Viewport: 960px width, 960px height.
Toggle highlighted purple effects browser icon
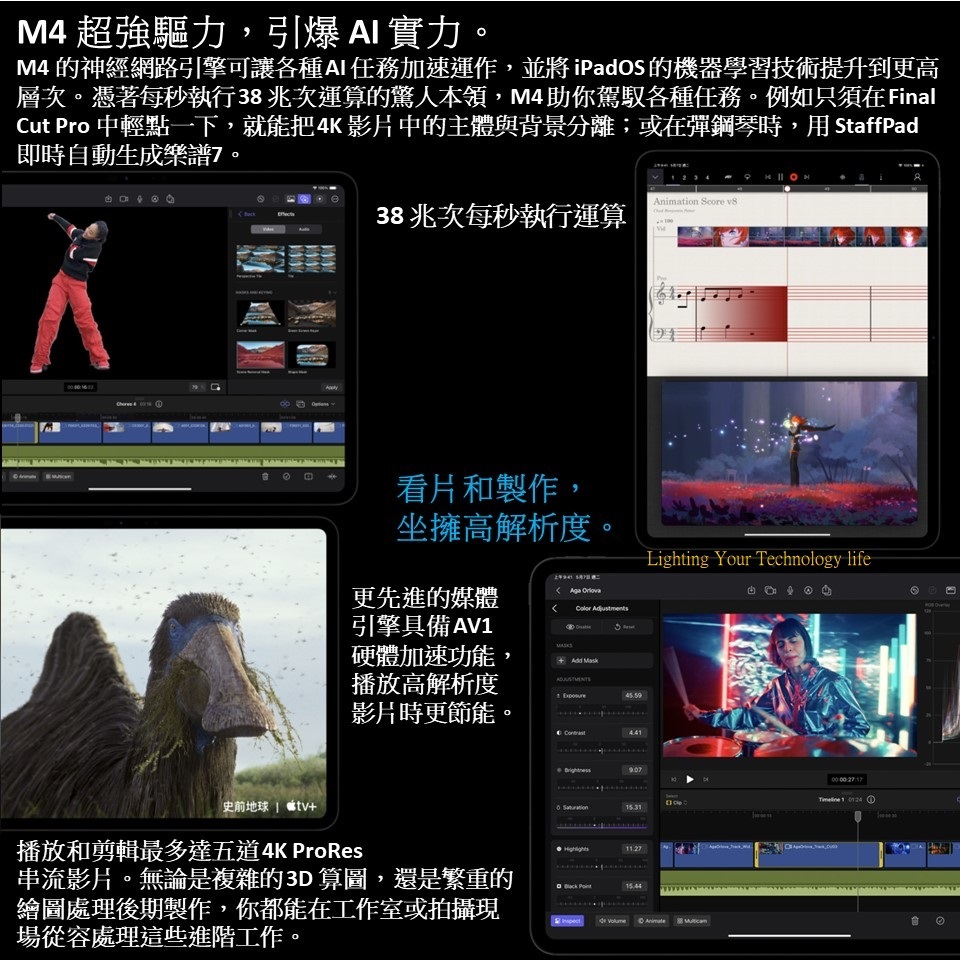(304, 199)
